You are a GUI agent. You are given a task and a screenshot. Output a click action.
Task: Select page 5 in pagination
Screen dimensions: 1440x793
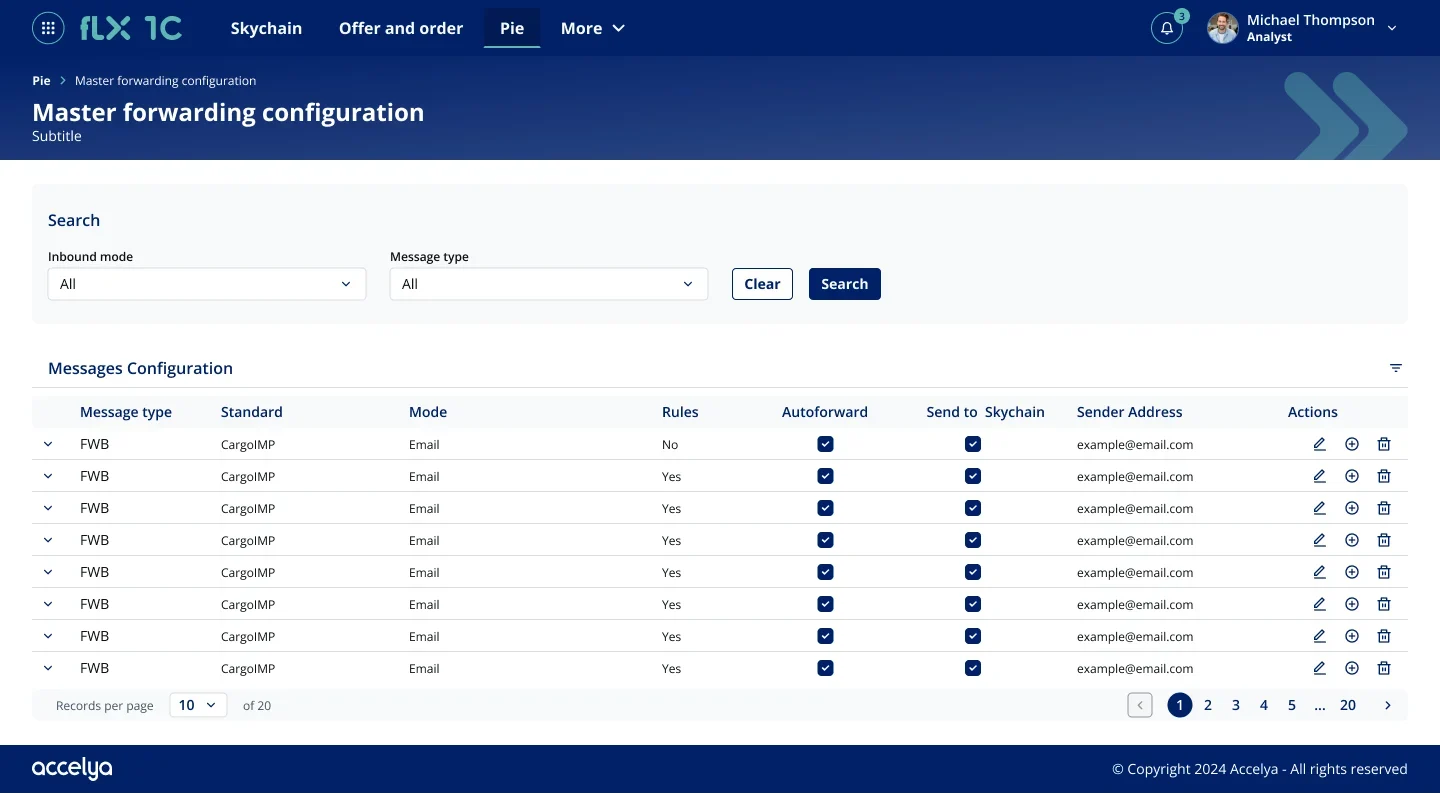1292,705
